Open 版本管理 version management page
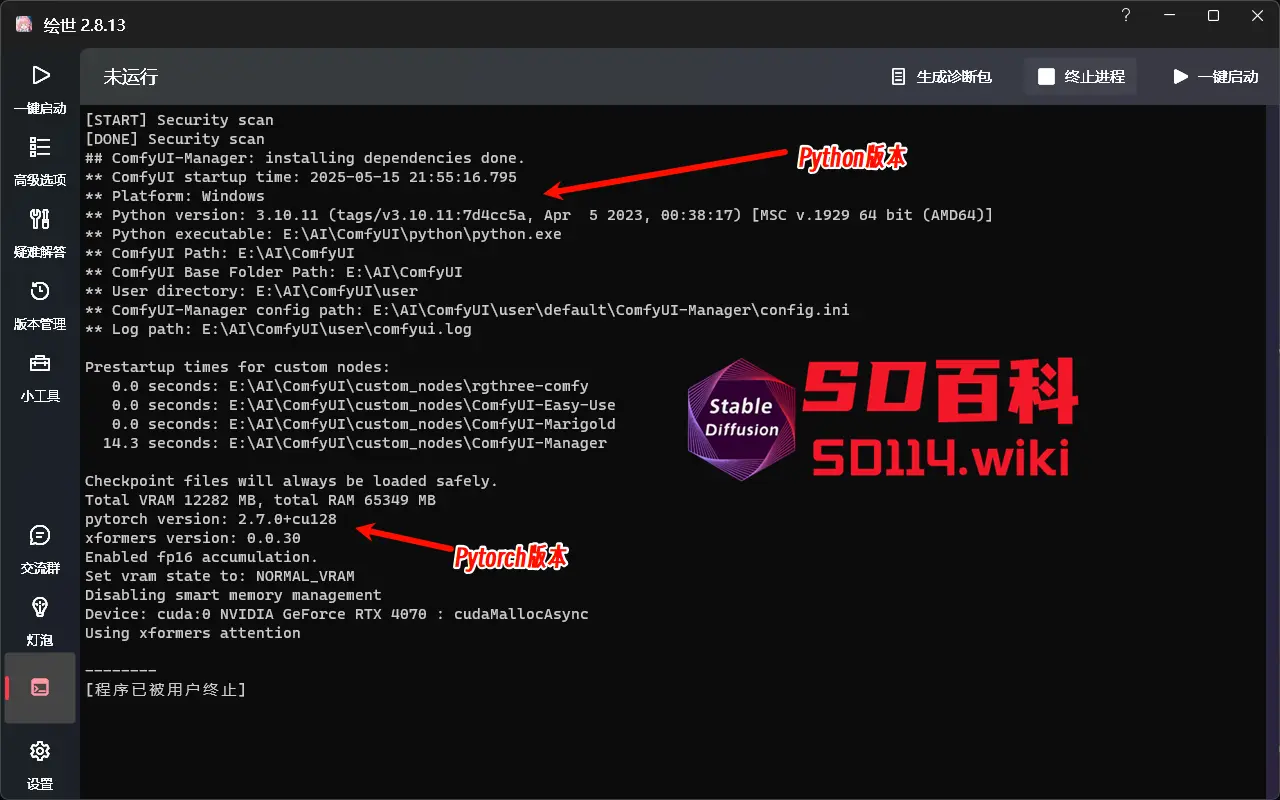Viewport: 1280px width, 800px height. click(x=40, y=305)
